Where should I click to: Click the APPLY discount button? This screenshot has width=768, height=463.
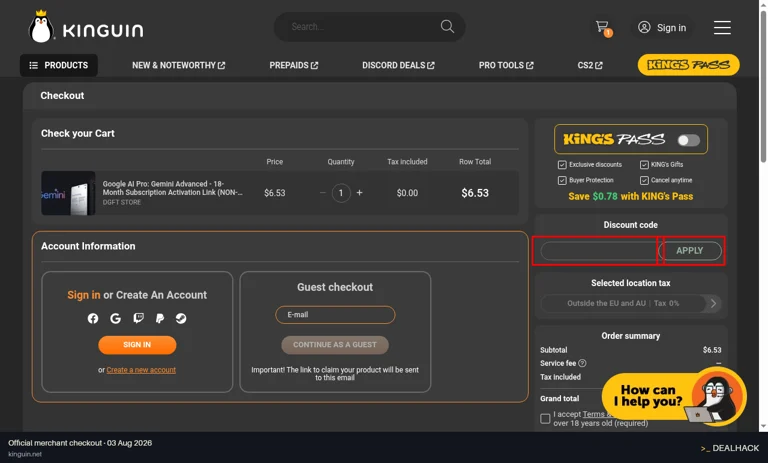coord(690,251)
